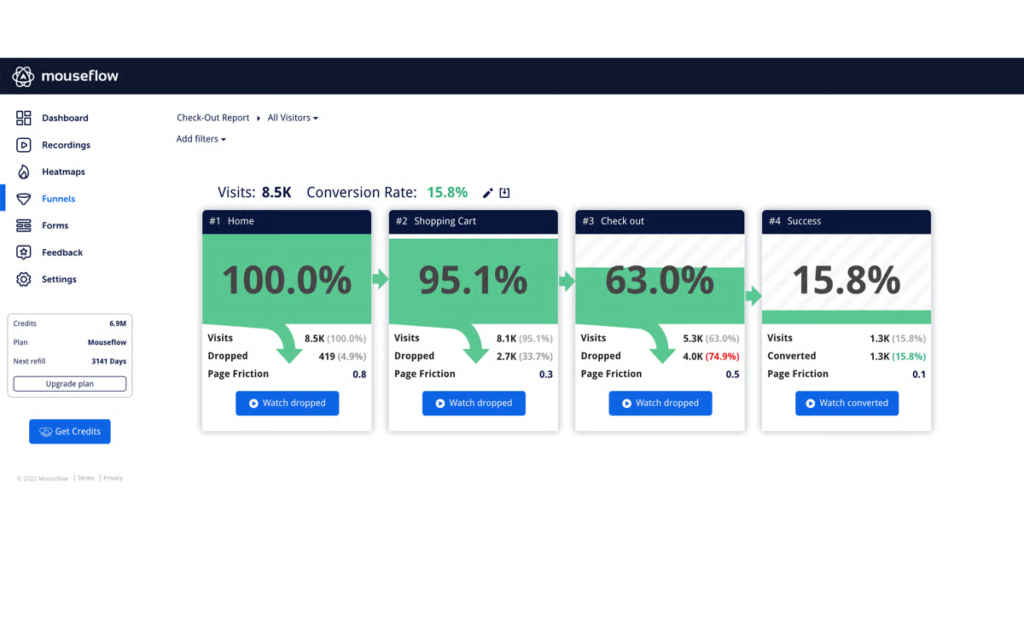
Task: Click the 2.7K (33.7%) dropped value
Action: (524, 357)
